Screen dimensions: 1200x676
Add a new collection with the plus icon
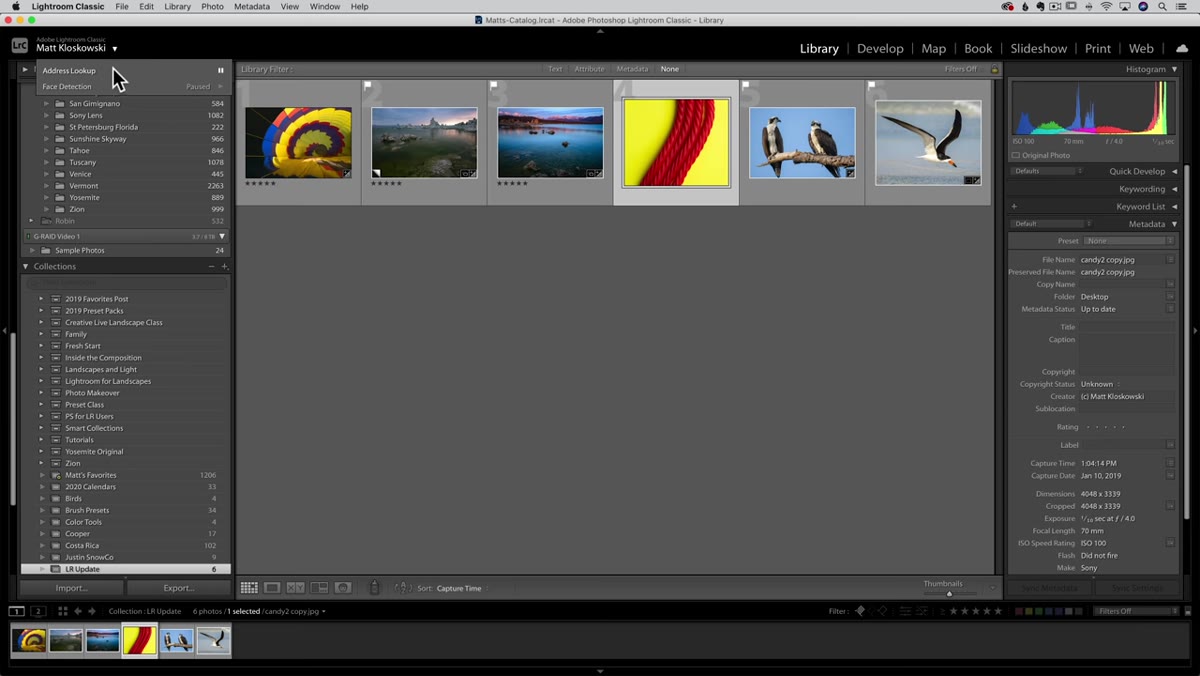point(225,267)
